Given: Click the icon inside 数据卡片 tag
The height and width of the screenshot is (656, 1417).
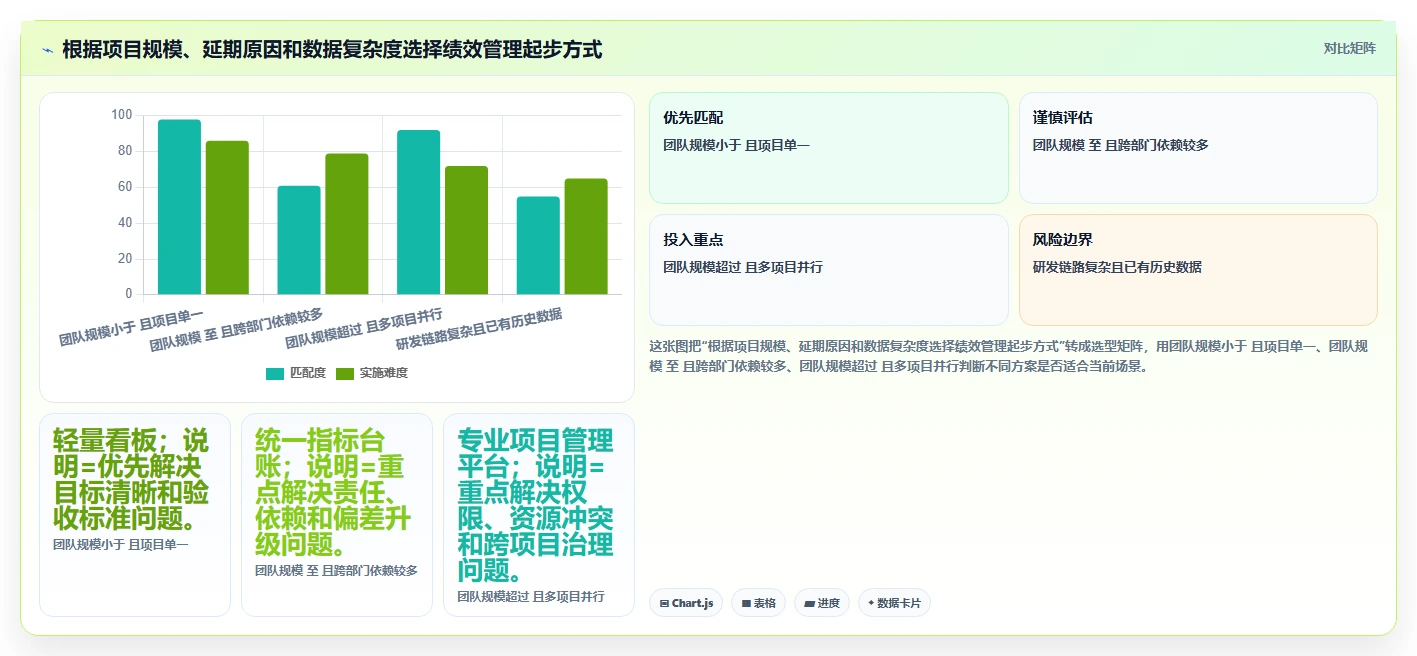Looking at the screenshot, I should tap(871, 604).
